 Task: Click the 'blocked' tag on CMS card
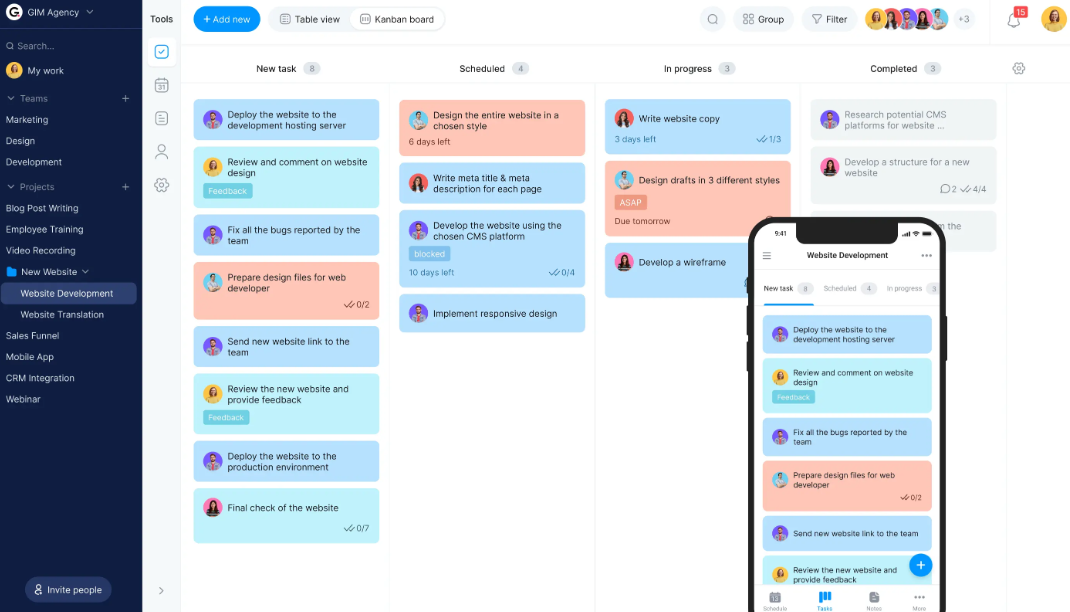(429, 254)
